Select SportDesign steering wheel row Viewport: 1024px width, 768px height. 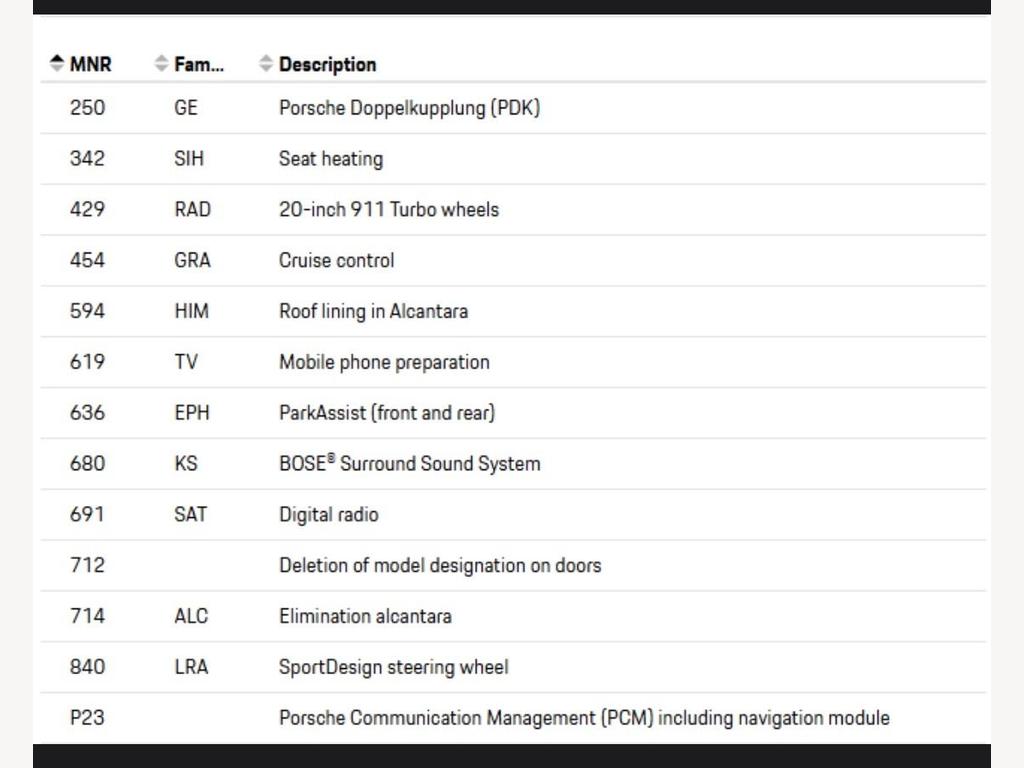click(513, 668)
